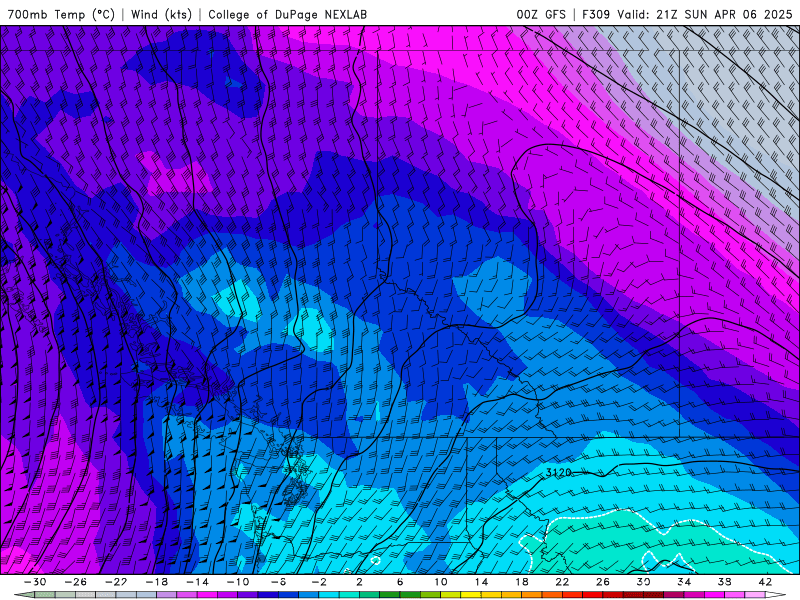The height and width of the screenshot is (600, 800).
Task: Click the '700mb Temp (°C)' title text
Action: coord(61,14)
